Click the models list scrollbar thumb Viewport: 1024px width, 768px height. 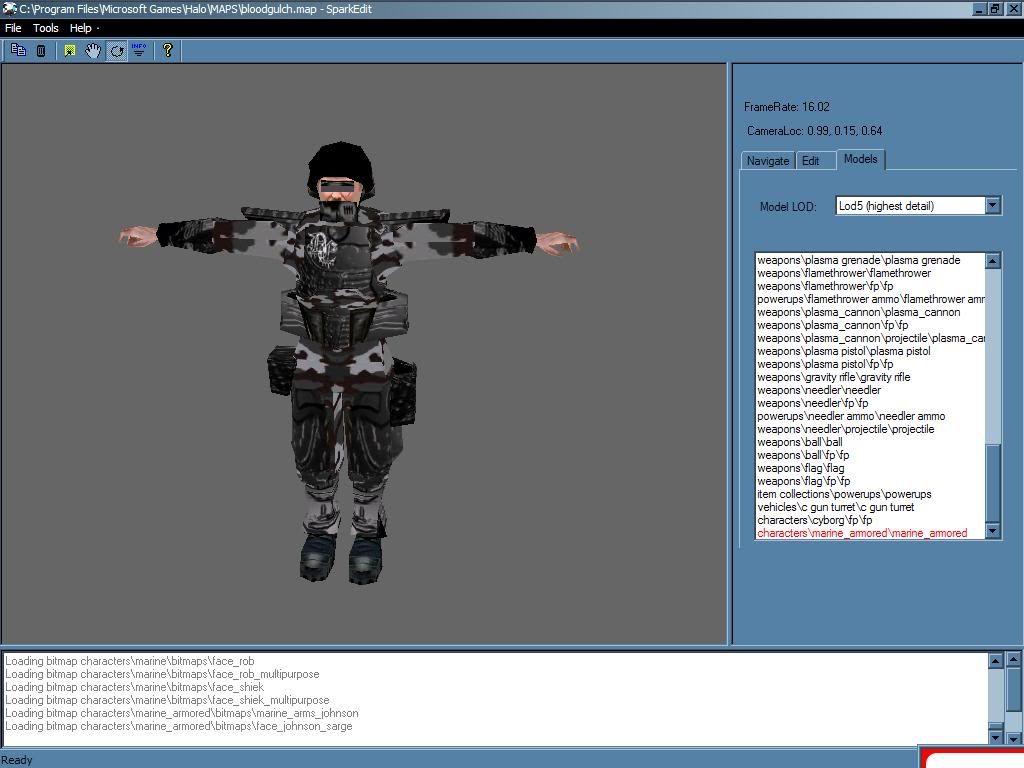(993, 483)
